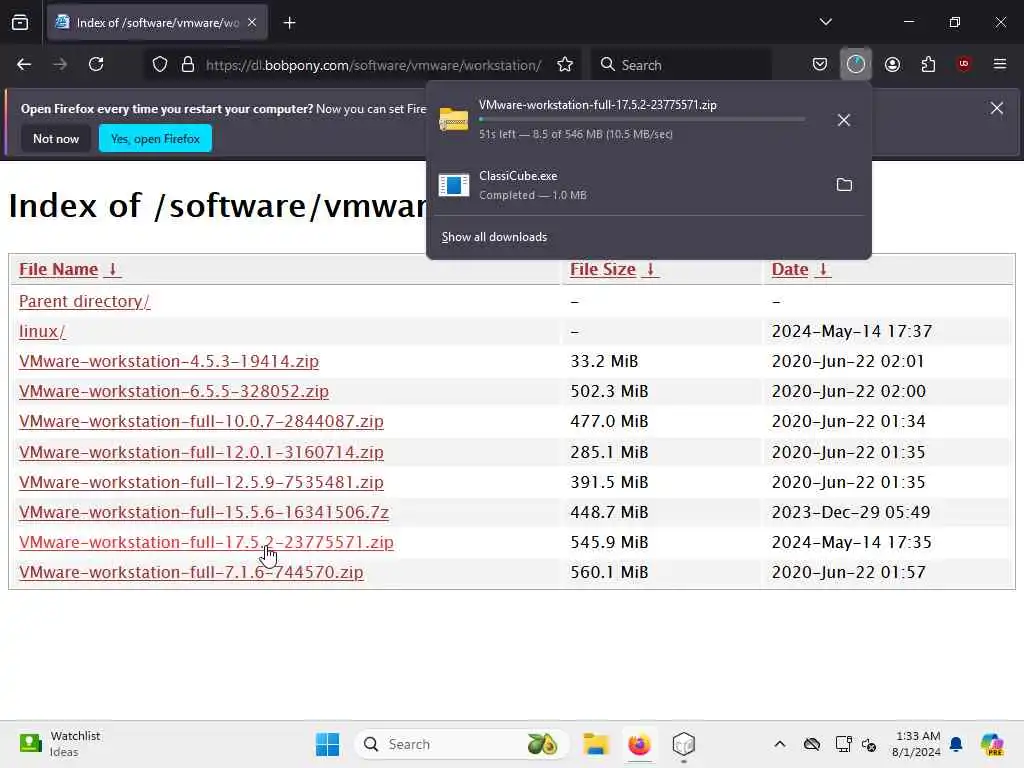Open the Watchlist Ideas widget
1024x768 pixels.
tap(59, 744)
